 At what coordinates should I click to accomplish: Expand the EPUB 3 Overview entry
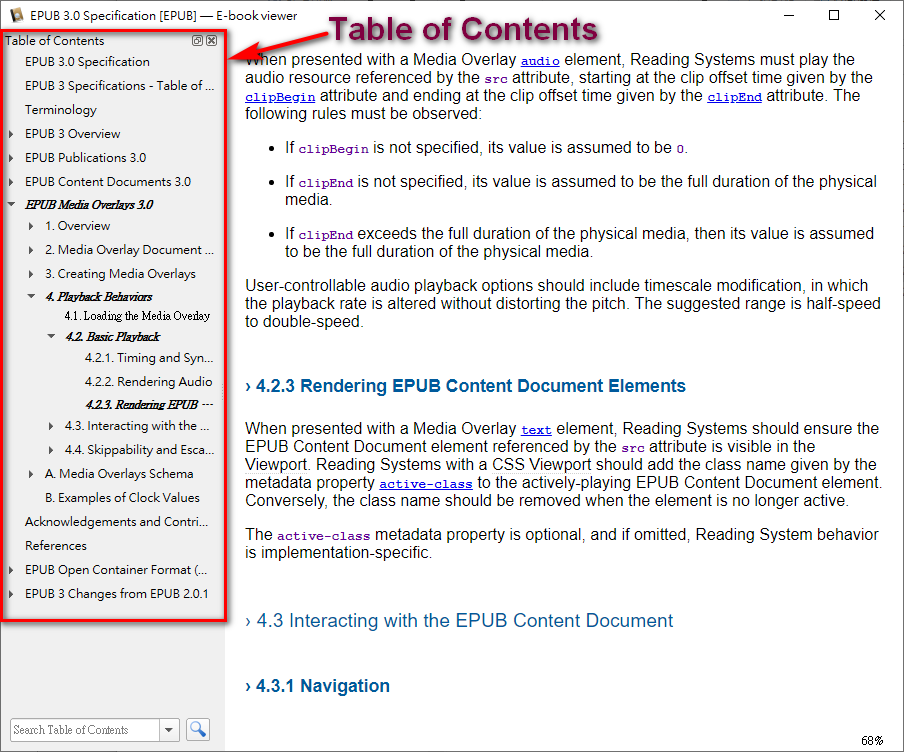(11, 134)
